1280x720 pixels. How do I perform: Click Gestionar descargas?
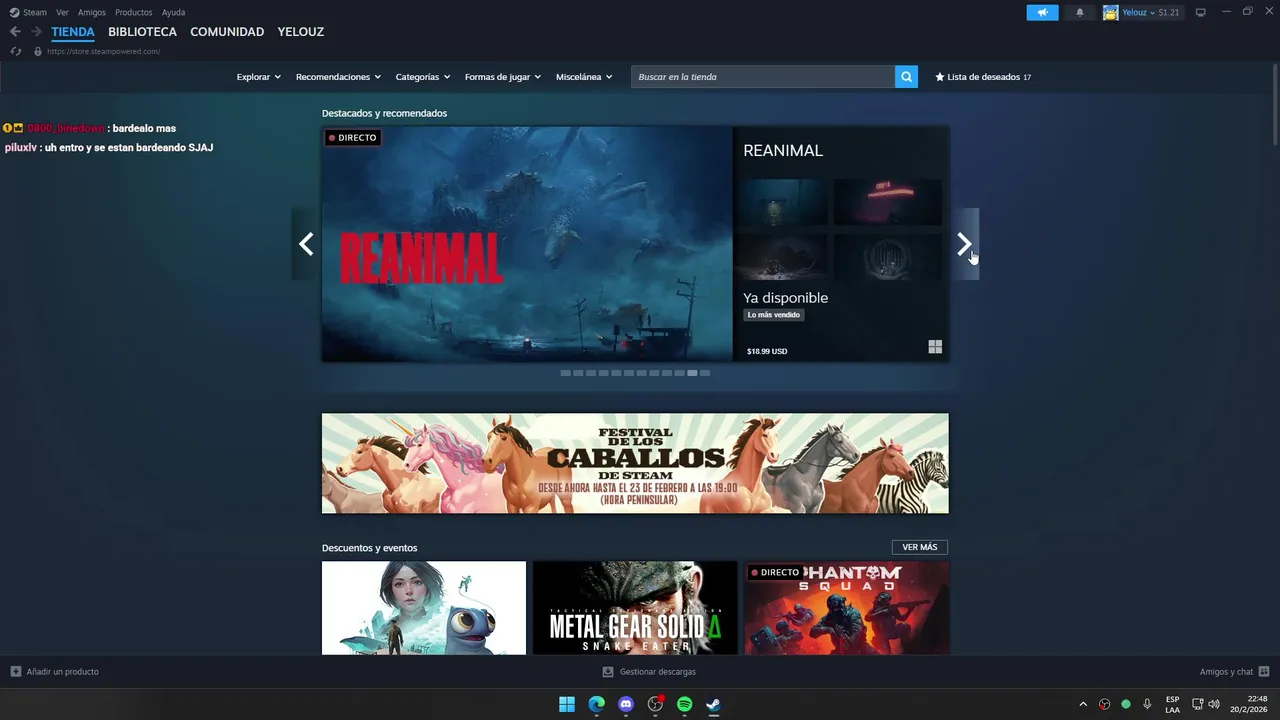(658, 672)
